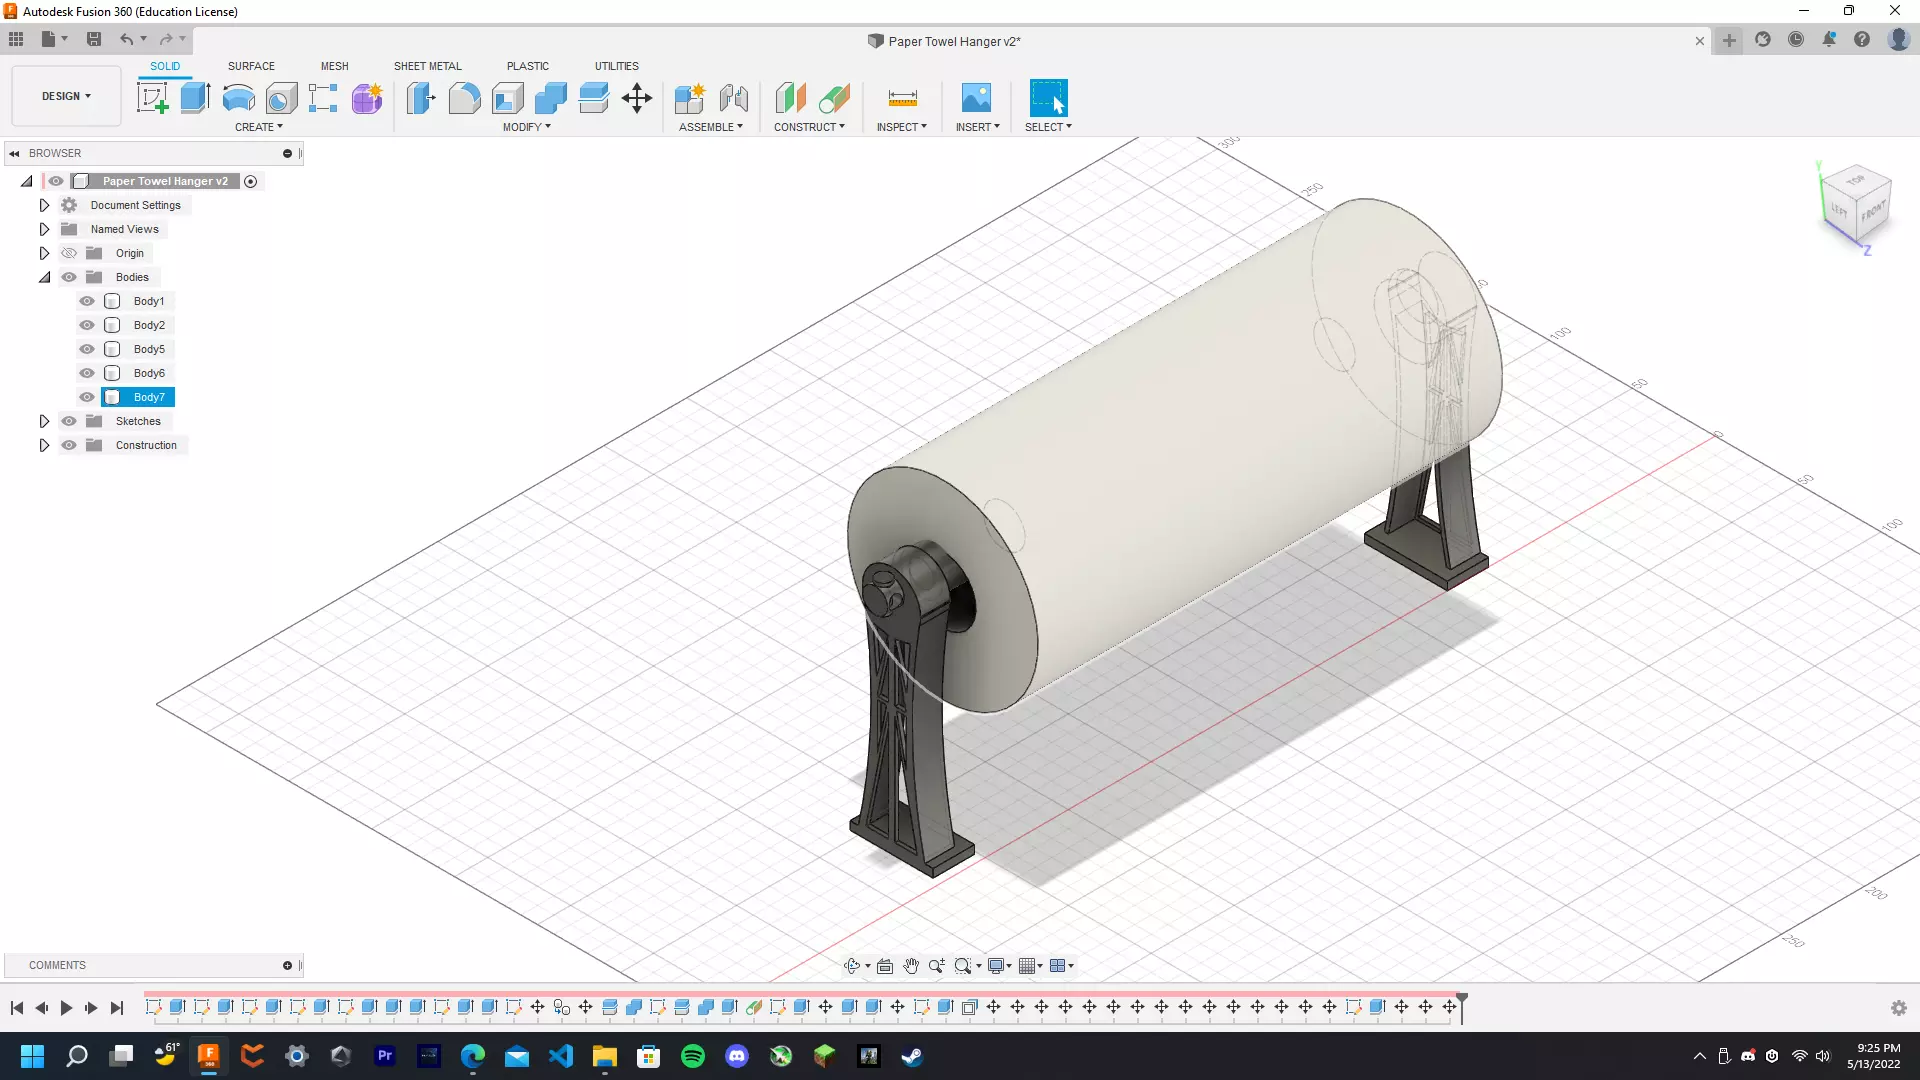Select the Extrude tool
Screen dimensions: 1920x1080
click(195, 98)
